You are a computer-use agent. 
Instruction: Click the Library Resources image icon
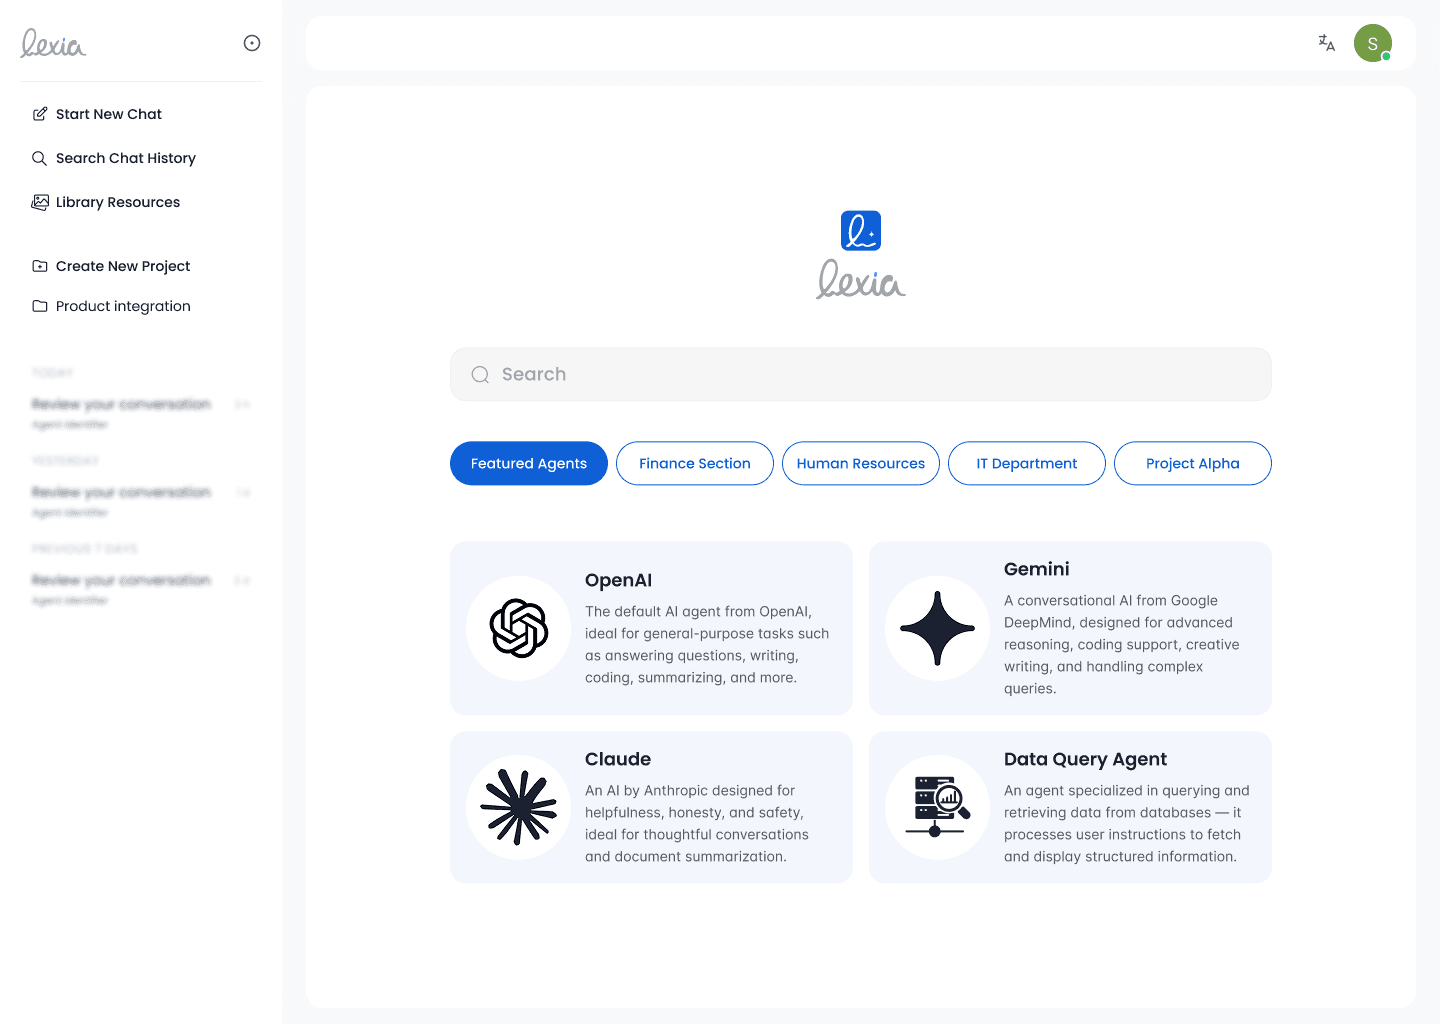[x=40, y=202]
